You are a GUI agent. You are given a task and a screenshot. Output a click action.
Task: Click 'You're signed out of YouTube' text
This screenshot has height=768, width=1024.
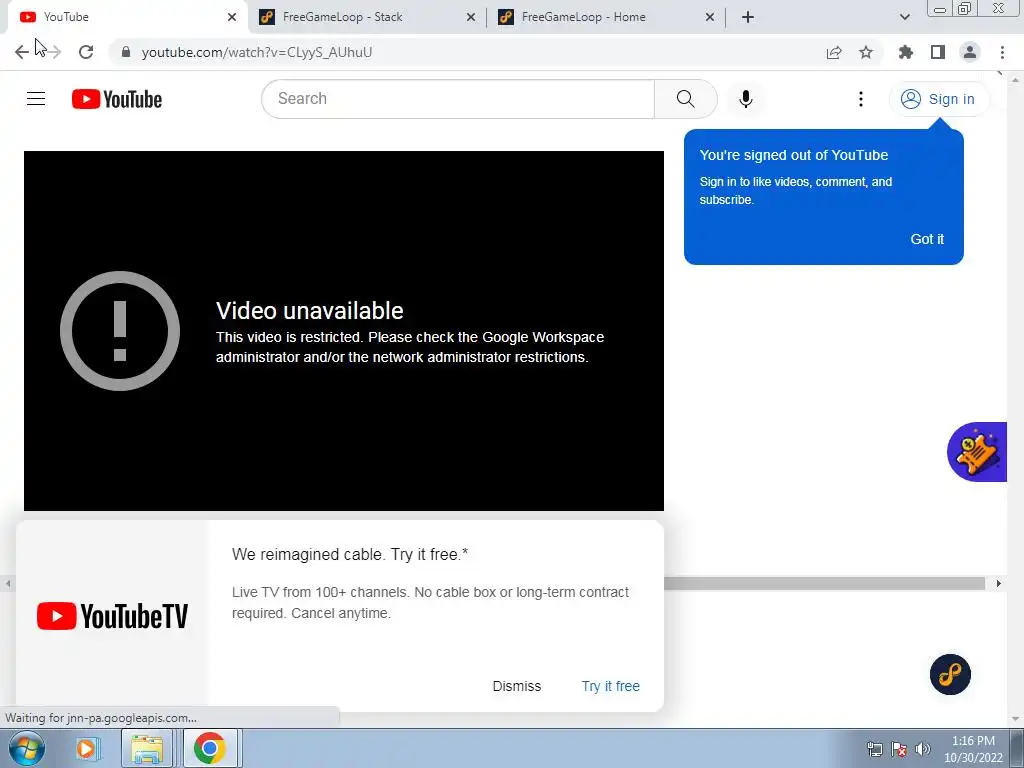pos(793,155)
